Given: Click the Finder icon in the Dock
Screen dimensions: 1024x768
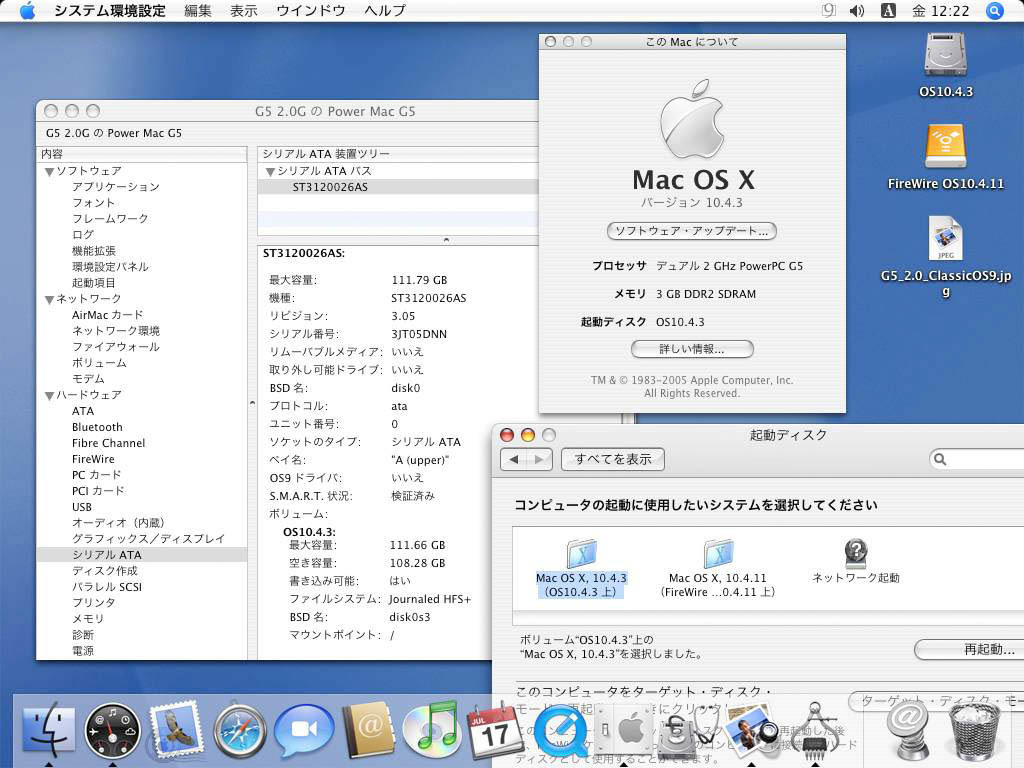Looking at the screenshot, I should [47, 731].
